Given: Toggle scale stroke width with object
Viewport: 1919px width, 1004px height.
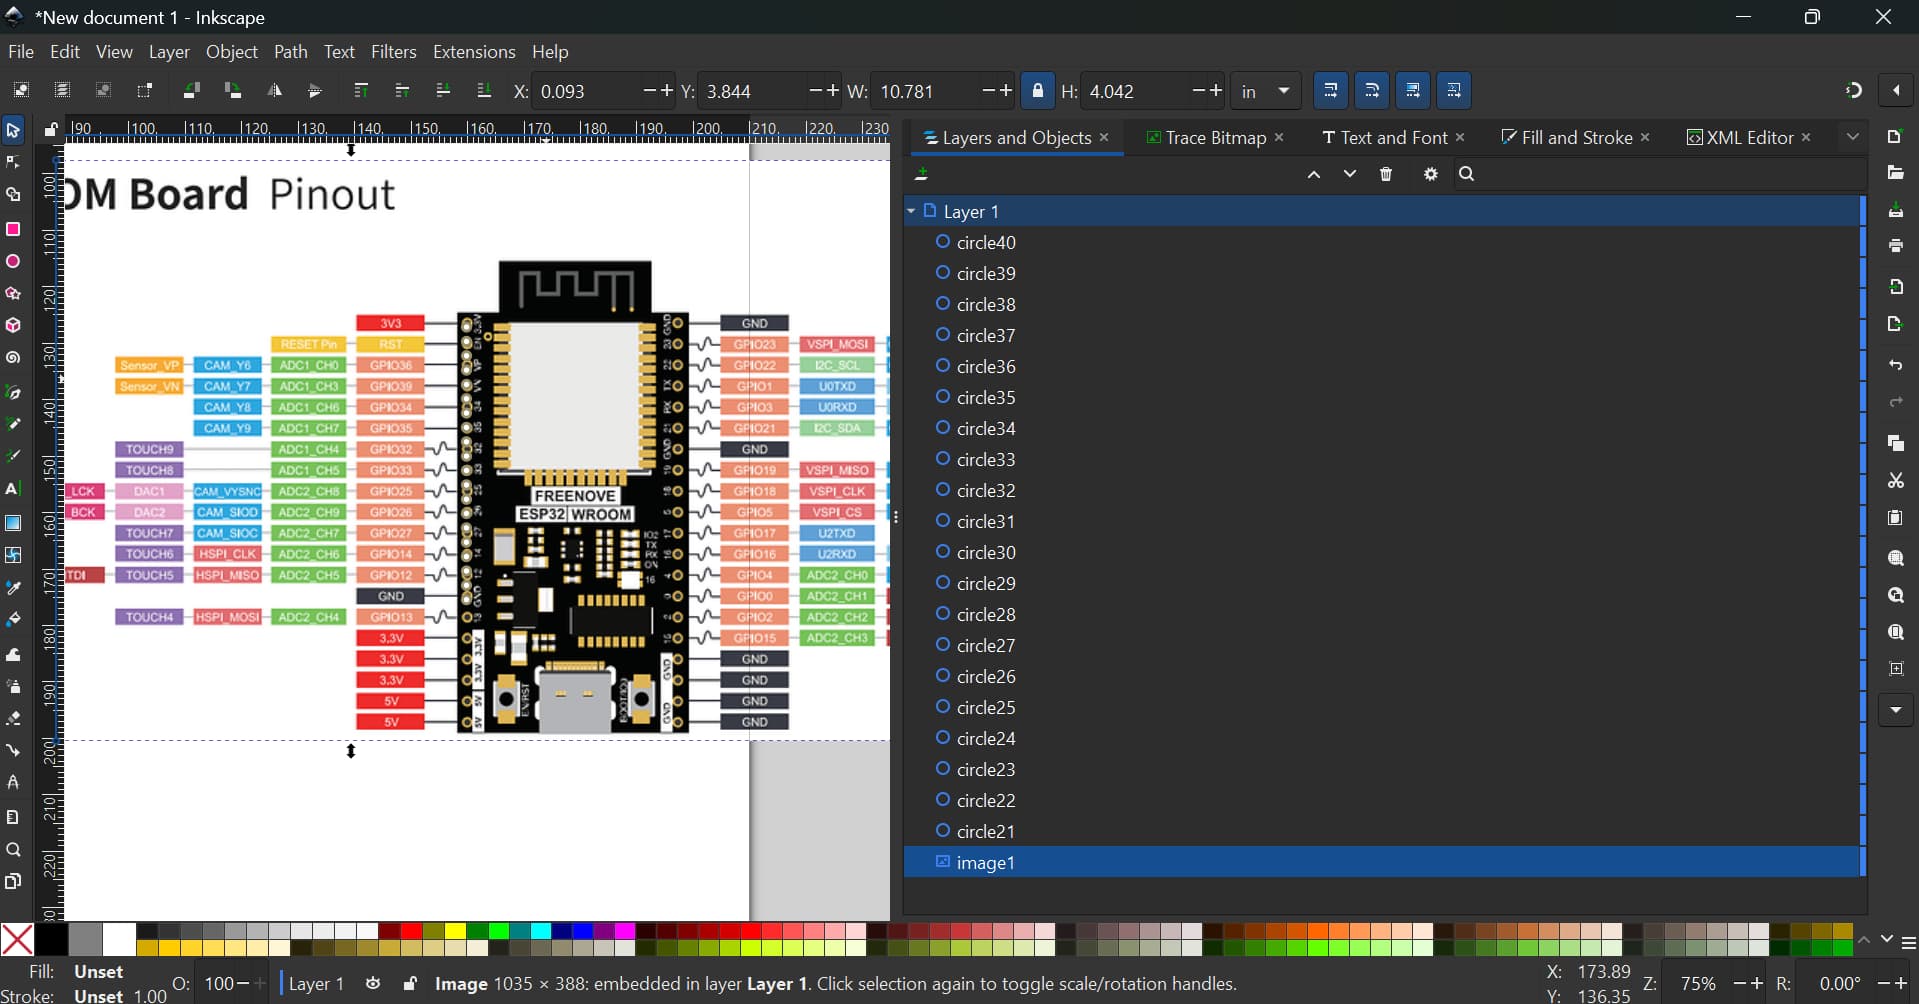Looking at the screenshot, I should [1330, 91].
